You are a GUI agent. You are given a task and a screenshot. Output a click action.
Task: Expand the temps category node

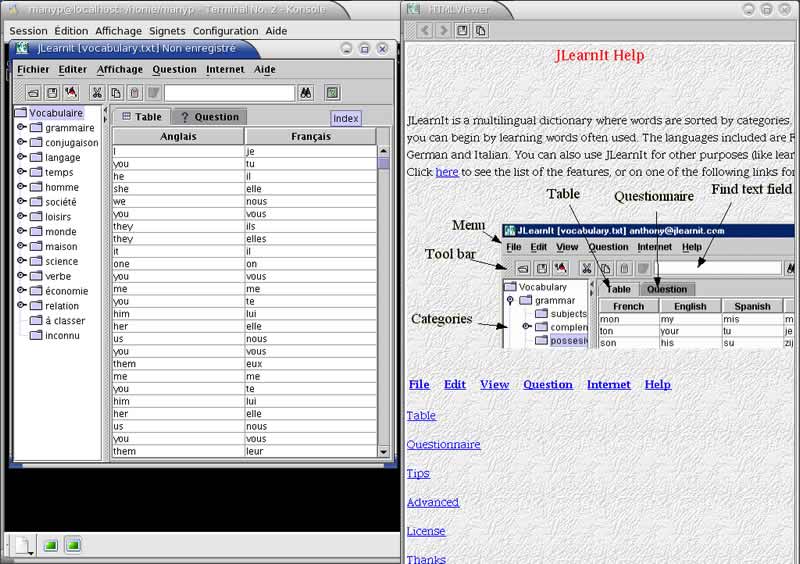click(21, 171)
